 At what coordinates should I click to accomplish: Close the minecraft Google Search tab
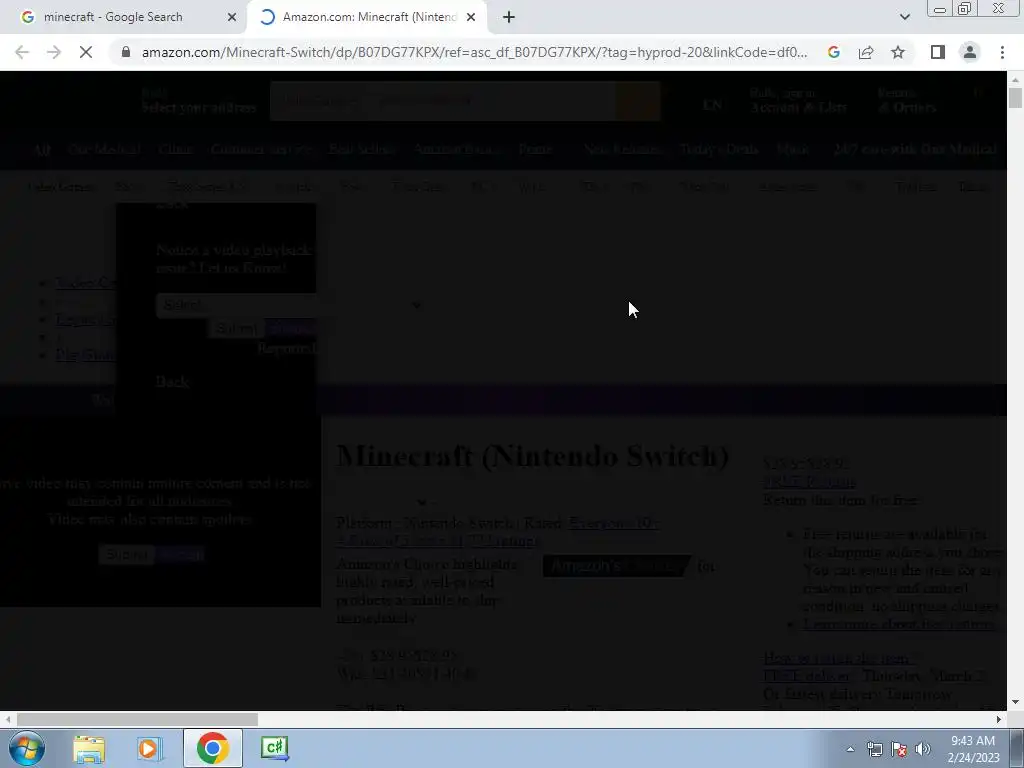(231, 17)
